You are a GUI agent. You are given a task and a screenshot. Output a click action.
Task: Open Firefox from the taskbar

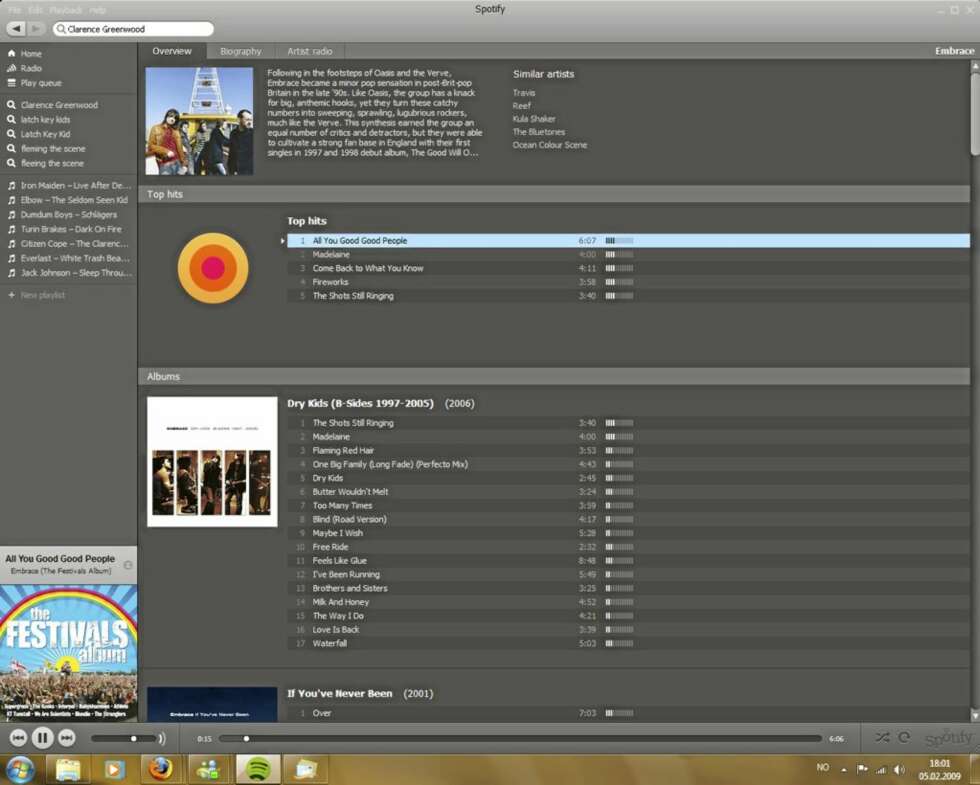[161, 769]
